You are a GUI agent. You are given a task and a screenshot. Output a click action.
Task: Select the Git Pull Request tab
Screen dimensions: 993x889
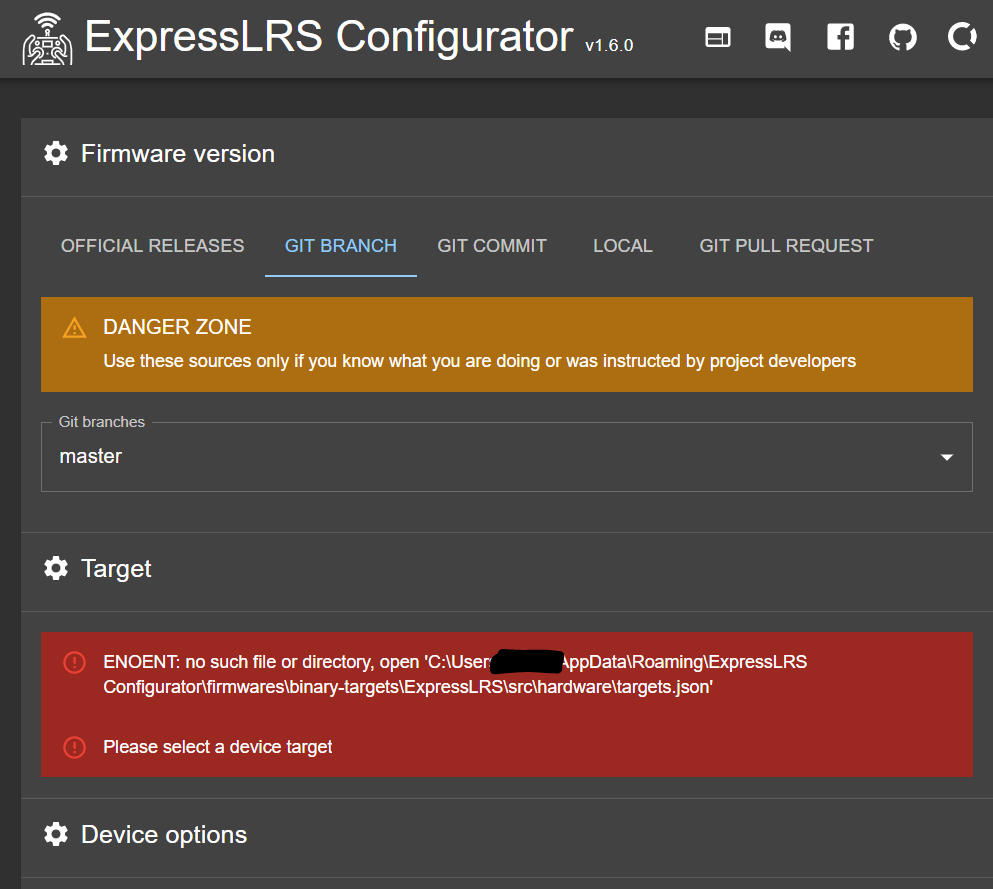coord(786,245)
